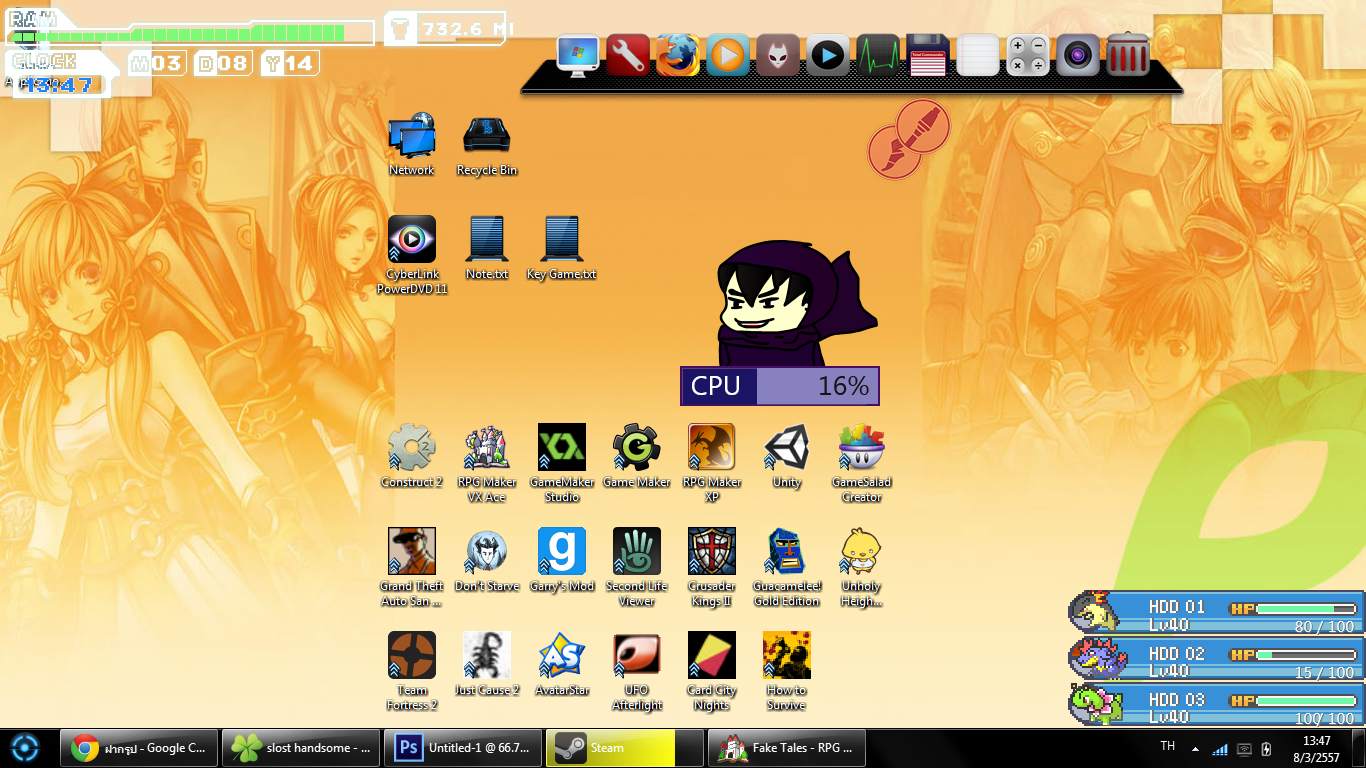
Task: Open the AvatarStar shortcut
Action: point(562,664)
